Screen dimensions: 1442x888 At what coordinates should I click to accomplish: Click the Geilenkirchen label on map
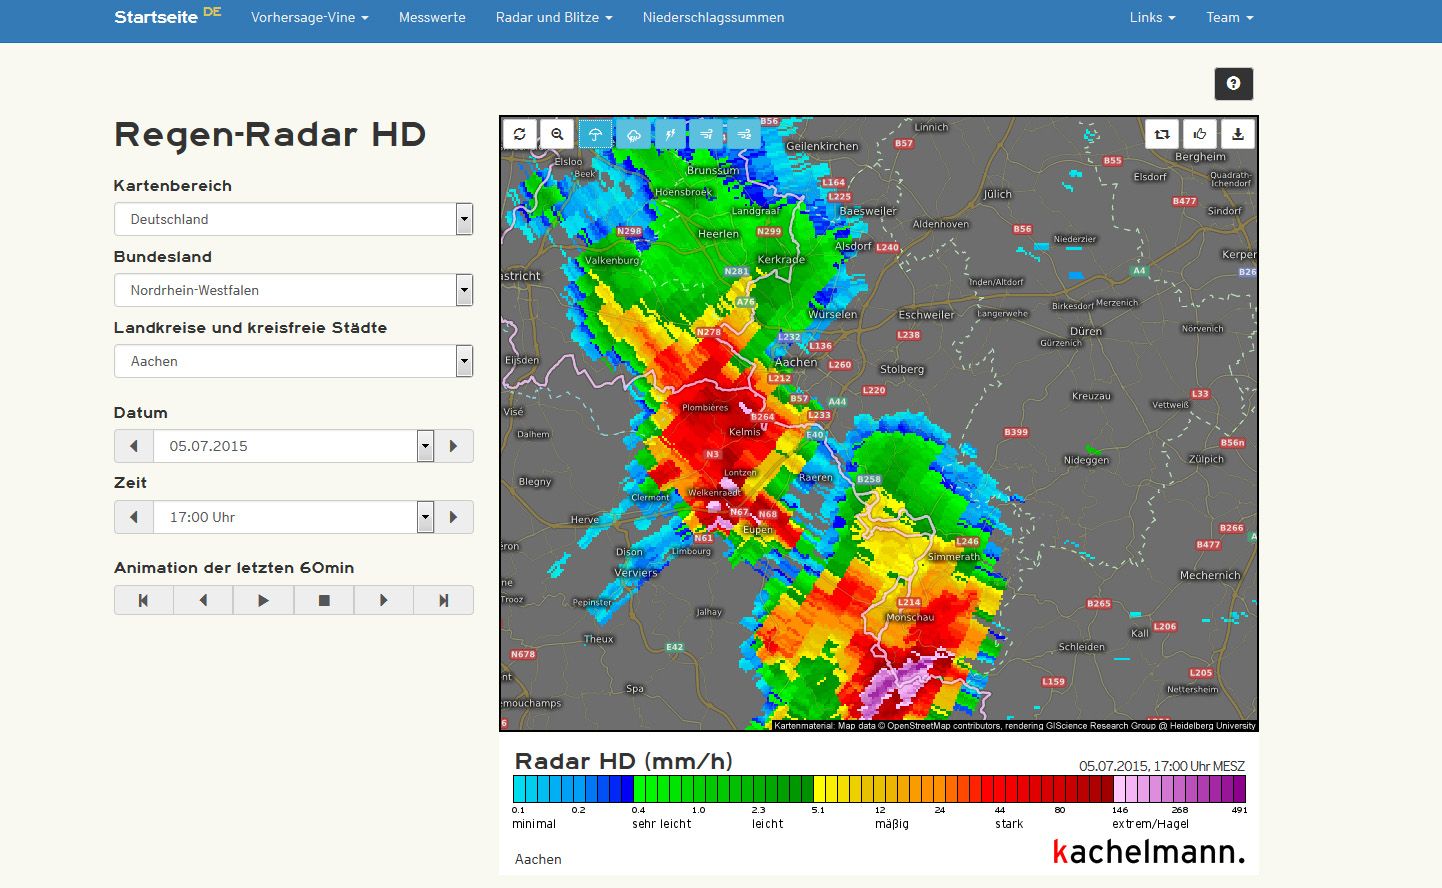822,146
